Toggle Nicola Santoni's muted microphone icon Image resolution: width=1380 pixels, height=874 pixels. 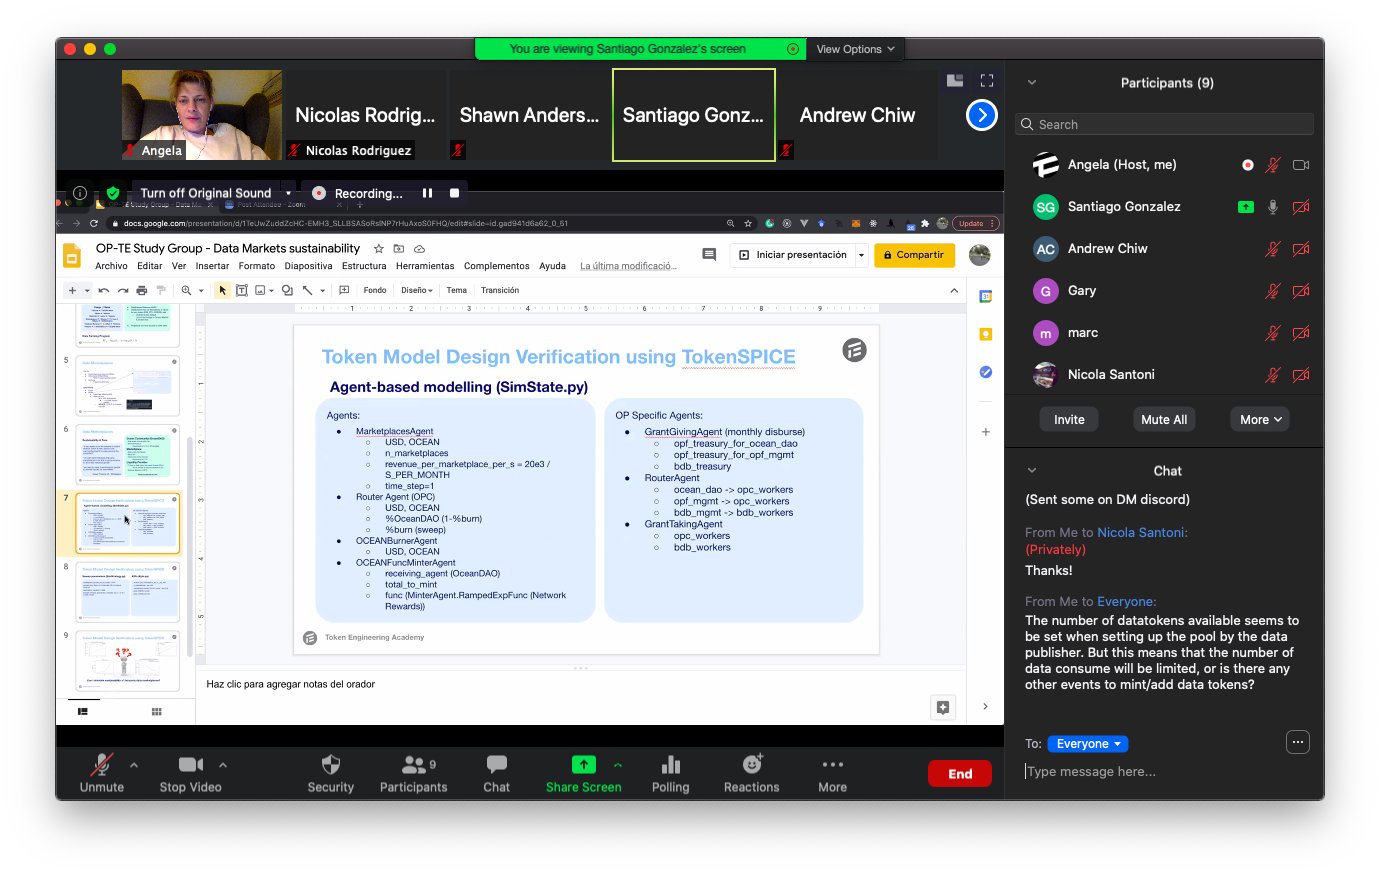[x=1273, y=375]
